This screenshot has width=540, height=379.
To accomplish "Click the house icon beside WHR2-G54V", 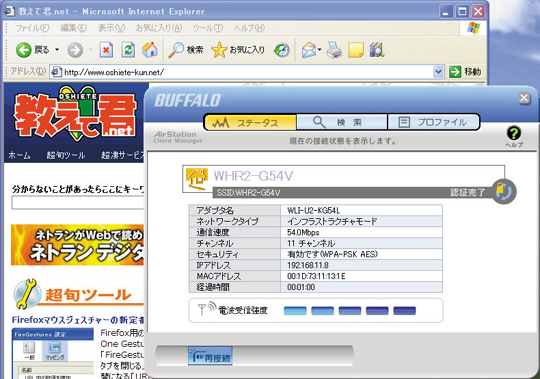I will coord(197,179).
